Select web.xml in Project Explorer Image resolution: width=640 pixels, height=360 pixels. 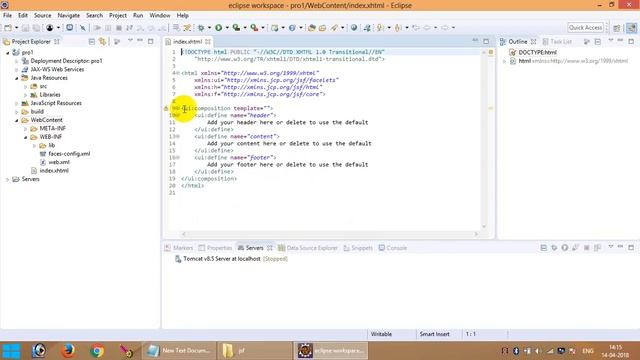(59, 162)
